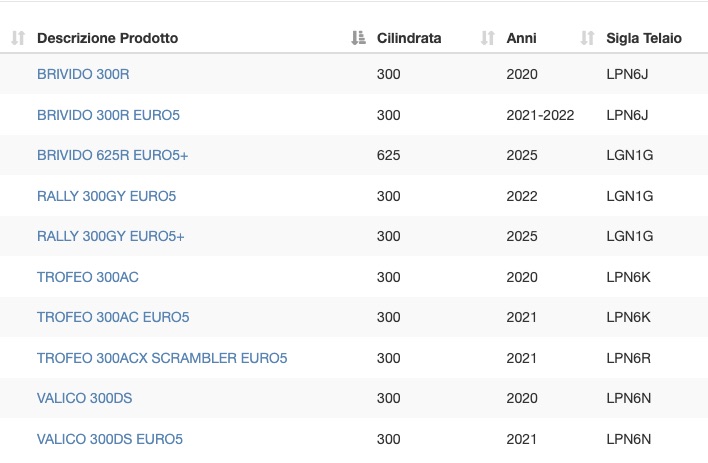Select the VALICO 300DS link

(x=84, y=398)
